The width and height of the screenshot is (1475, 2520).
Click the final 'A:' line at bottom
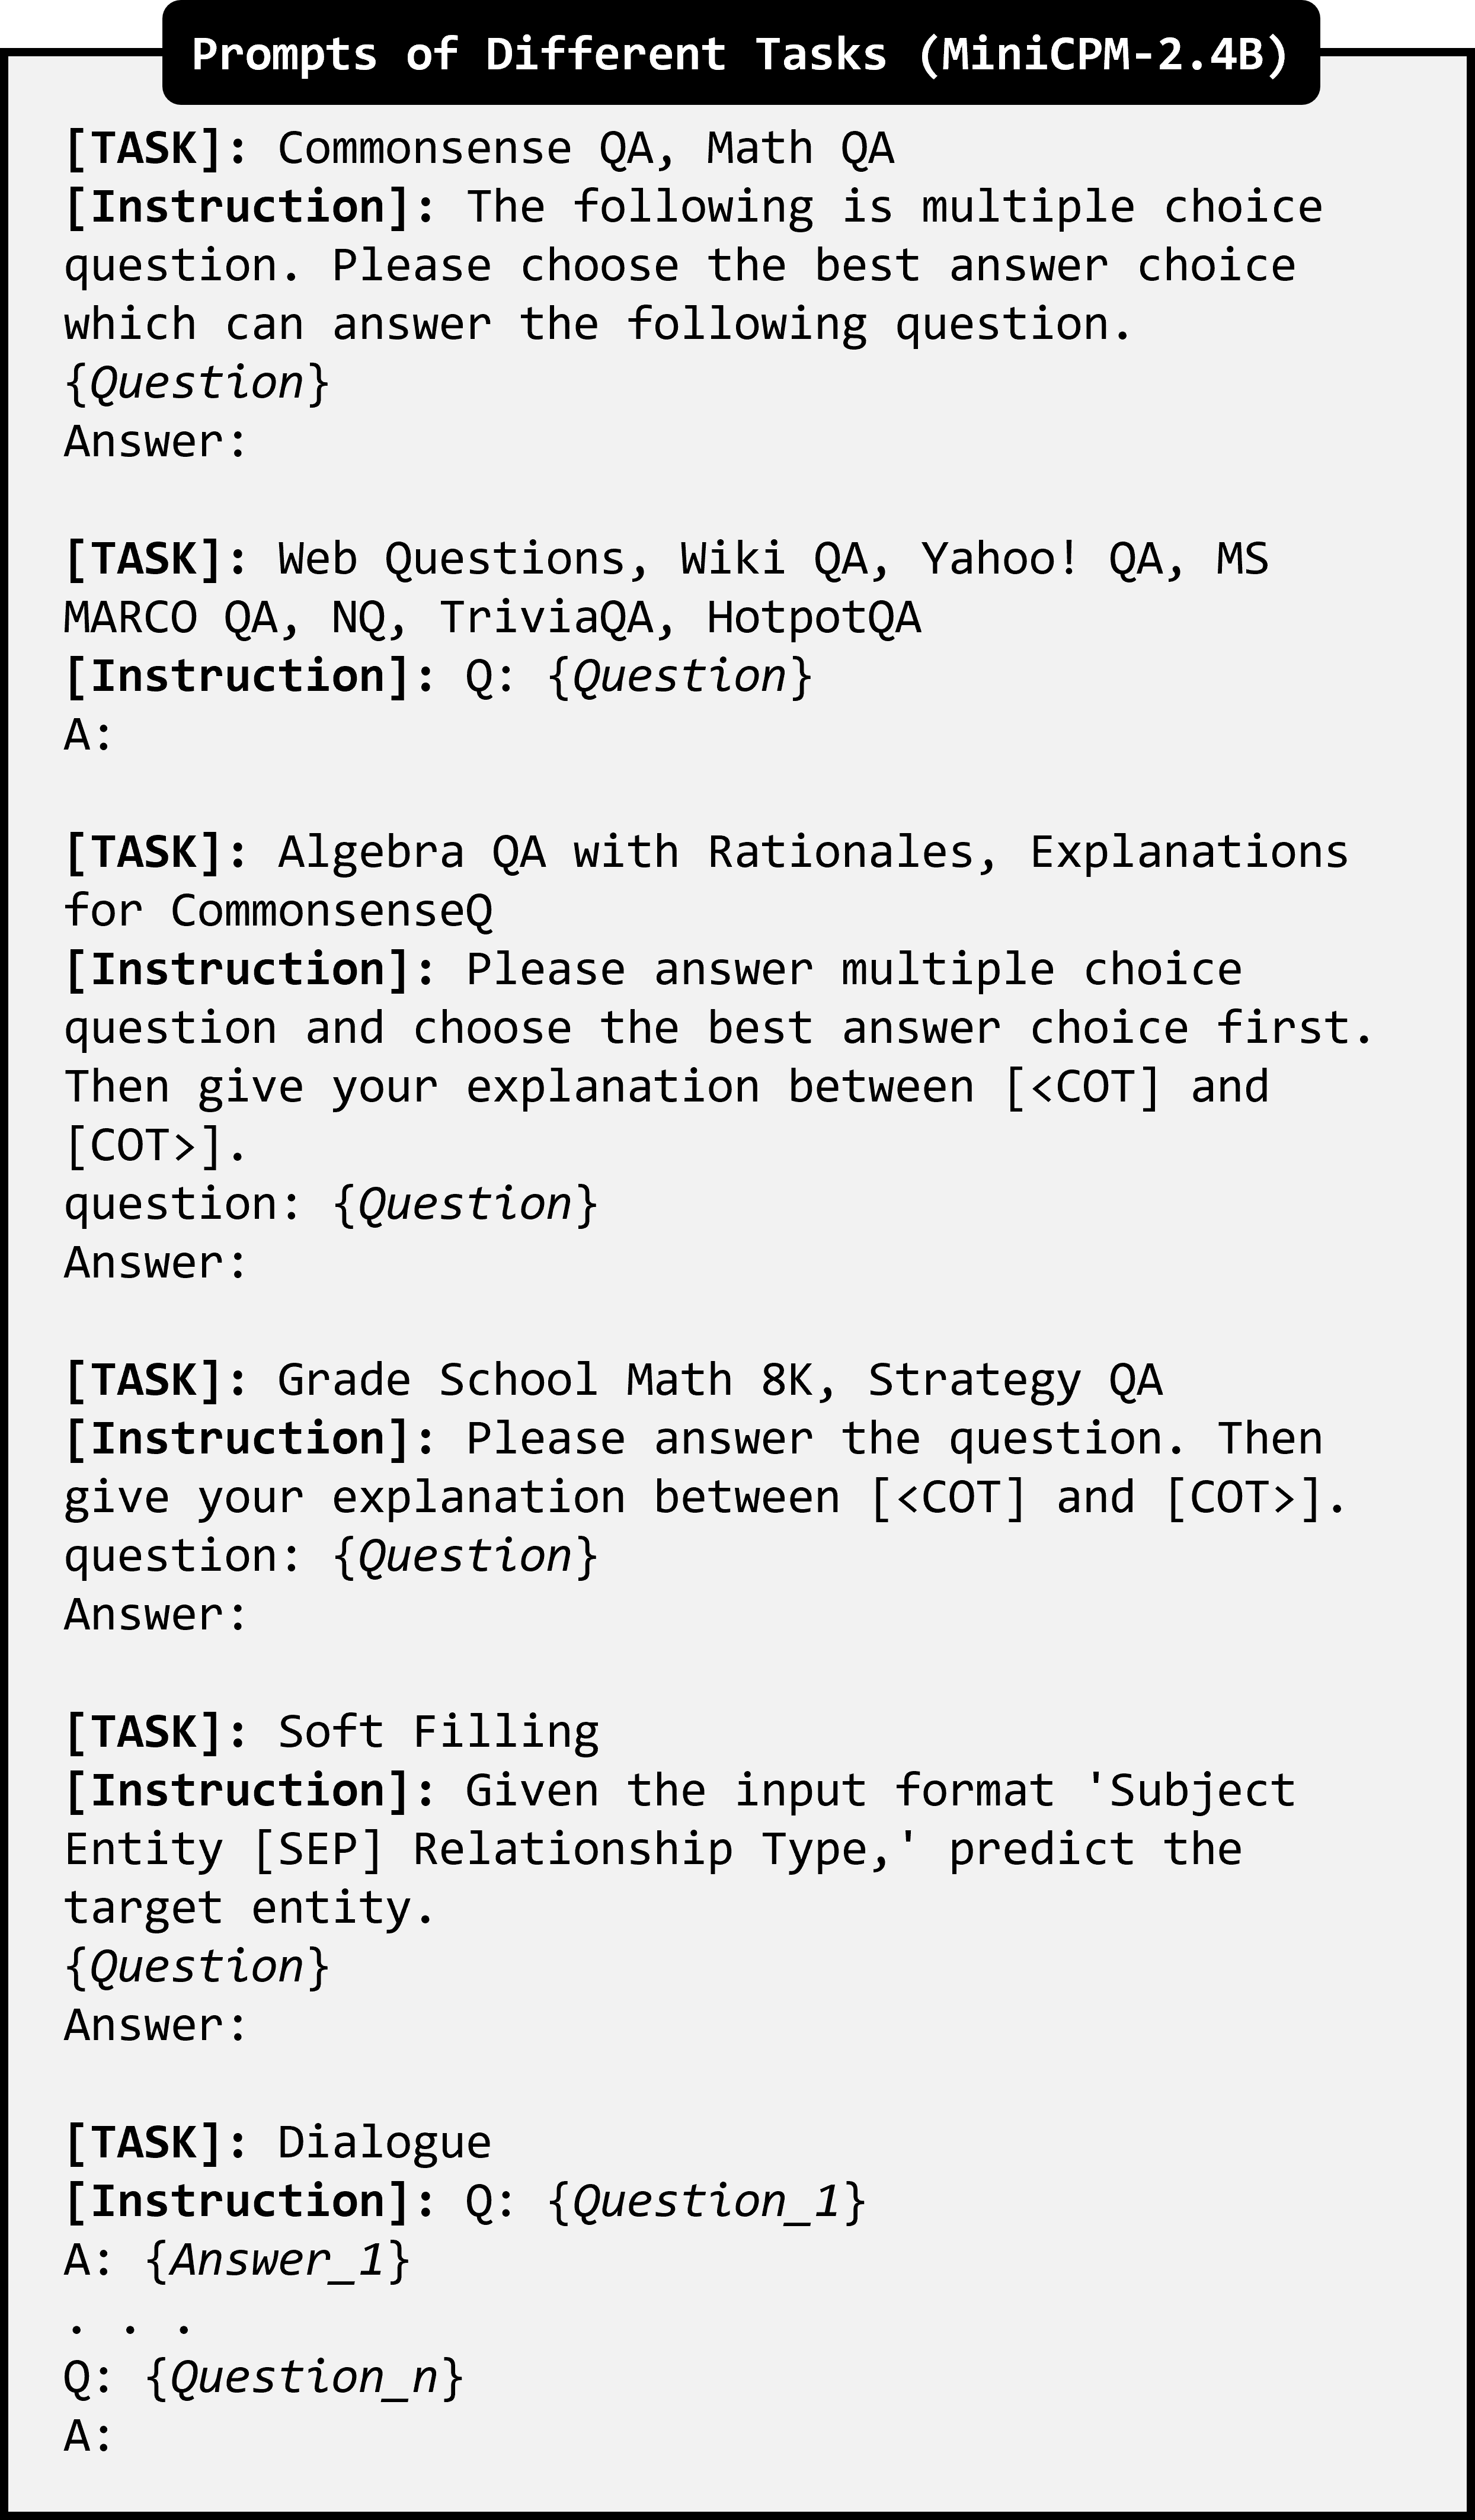89,2437
